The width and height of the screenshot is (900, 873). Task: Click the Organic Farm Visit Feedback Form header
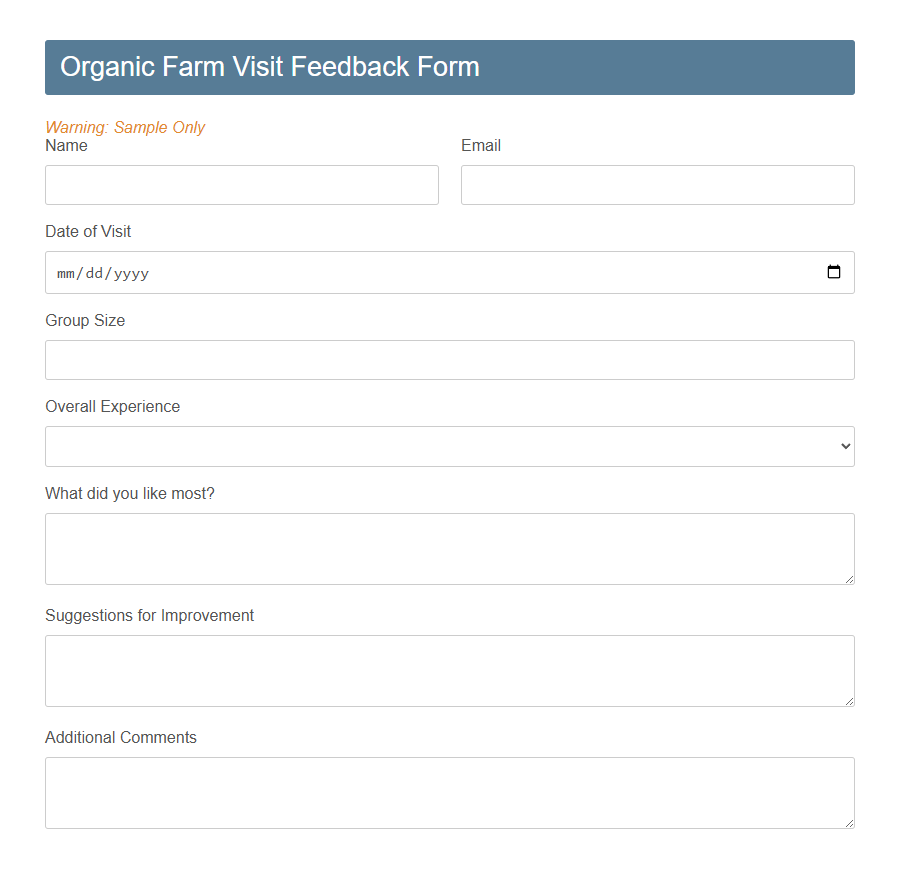[x=269, y=67]
